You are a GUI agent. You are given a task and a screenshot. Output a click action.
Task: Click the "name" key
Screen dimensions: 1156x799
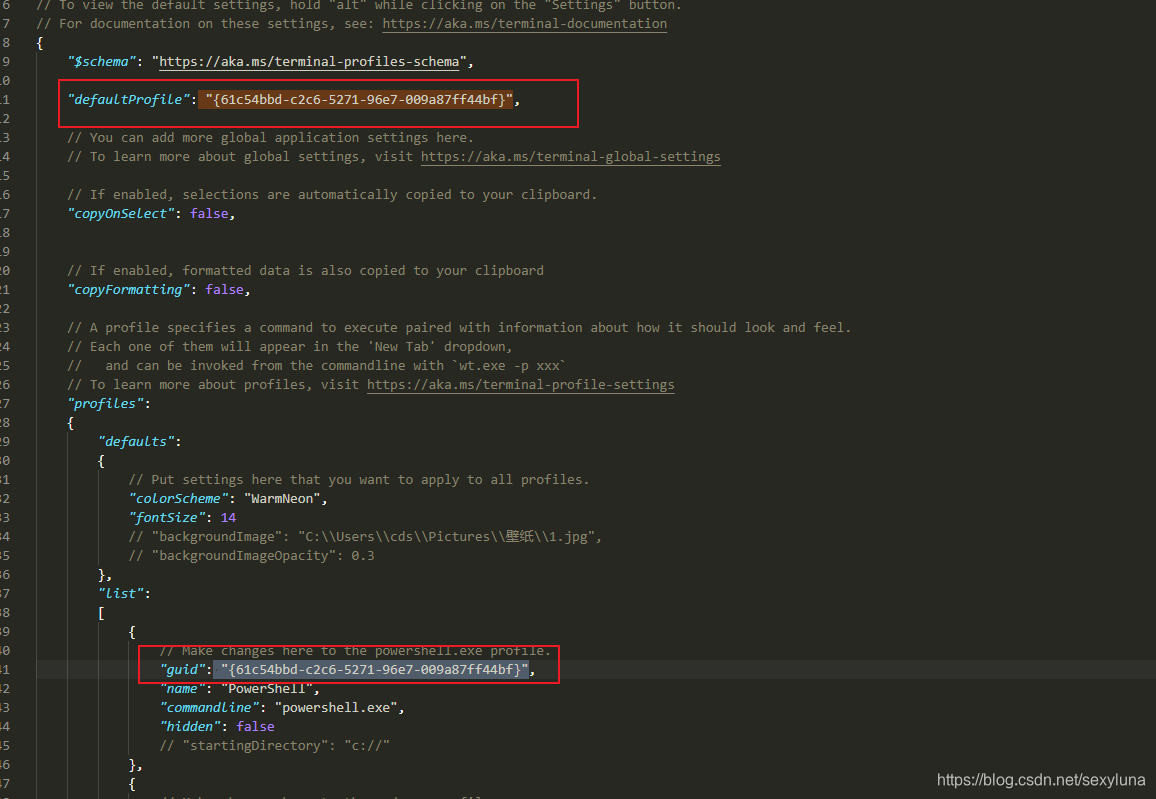(x=182, y=689)
